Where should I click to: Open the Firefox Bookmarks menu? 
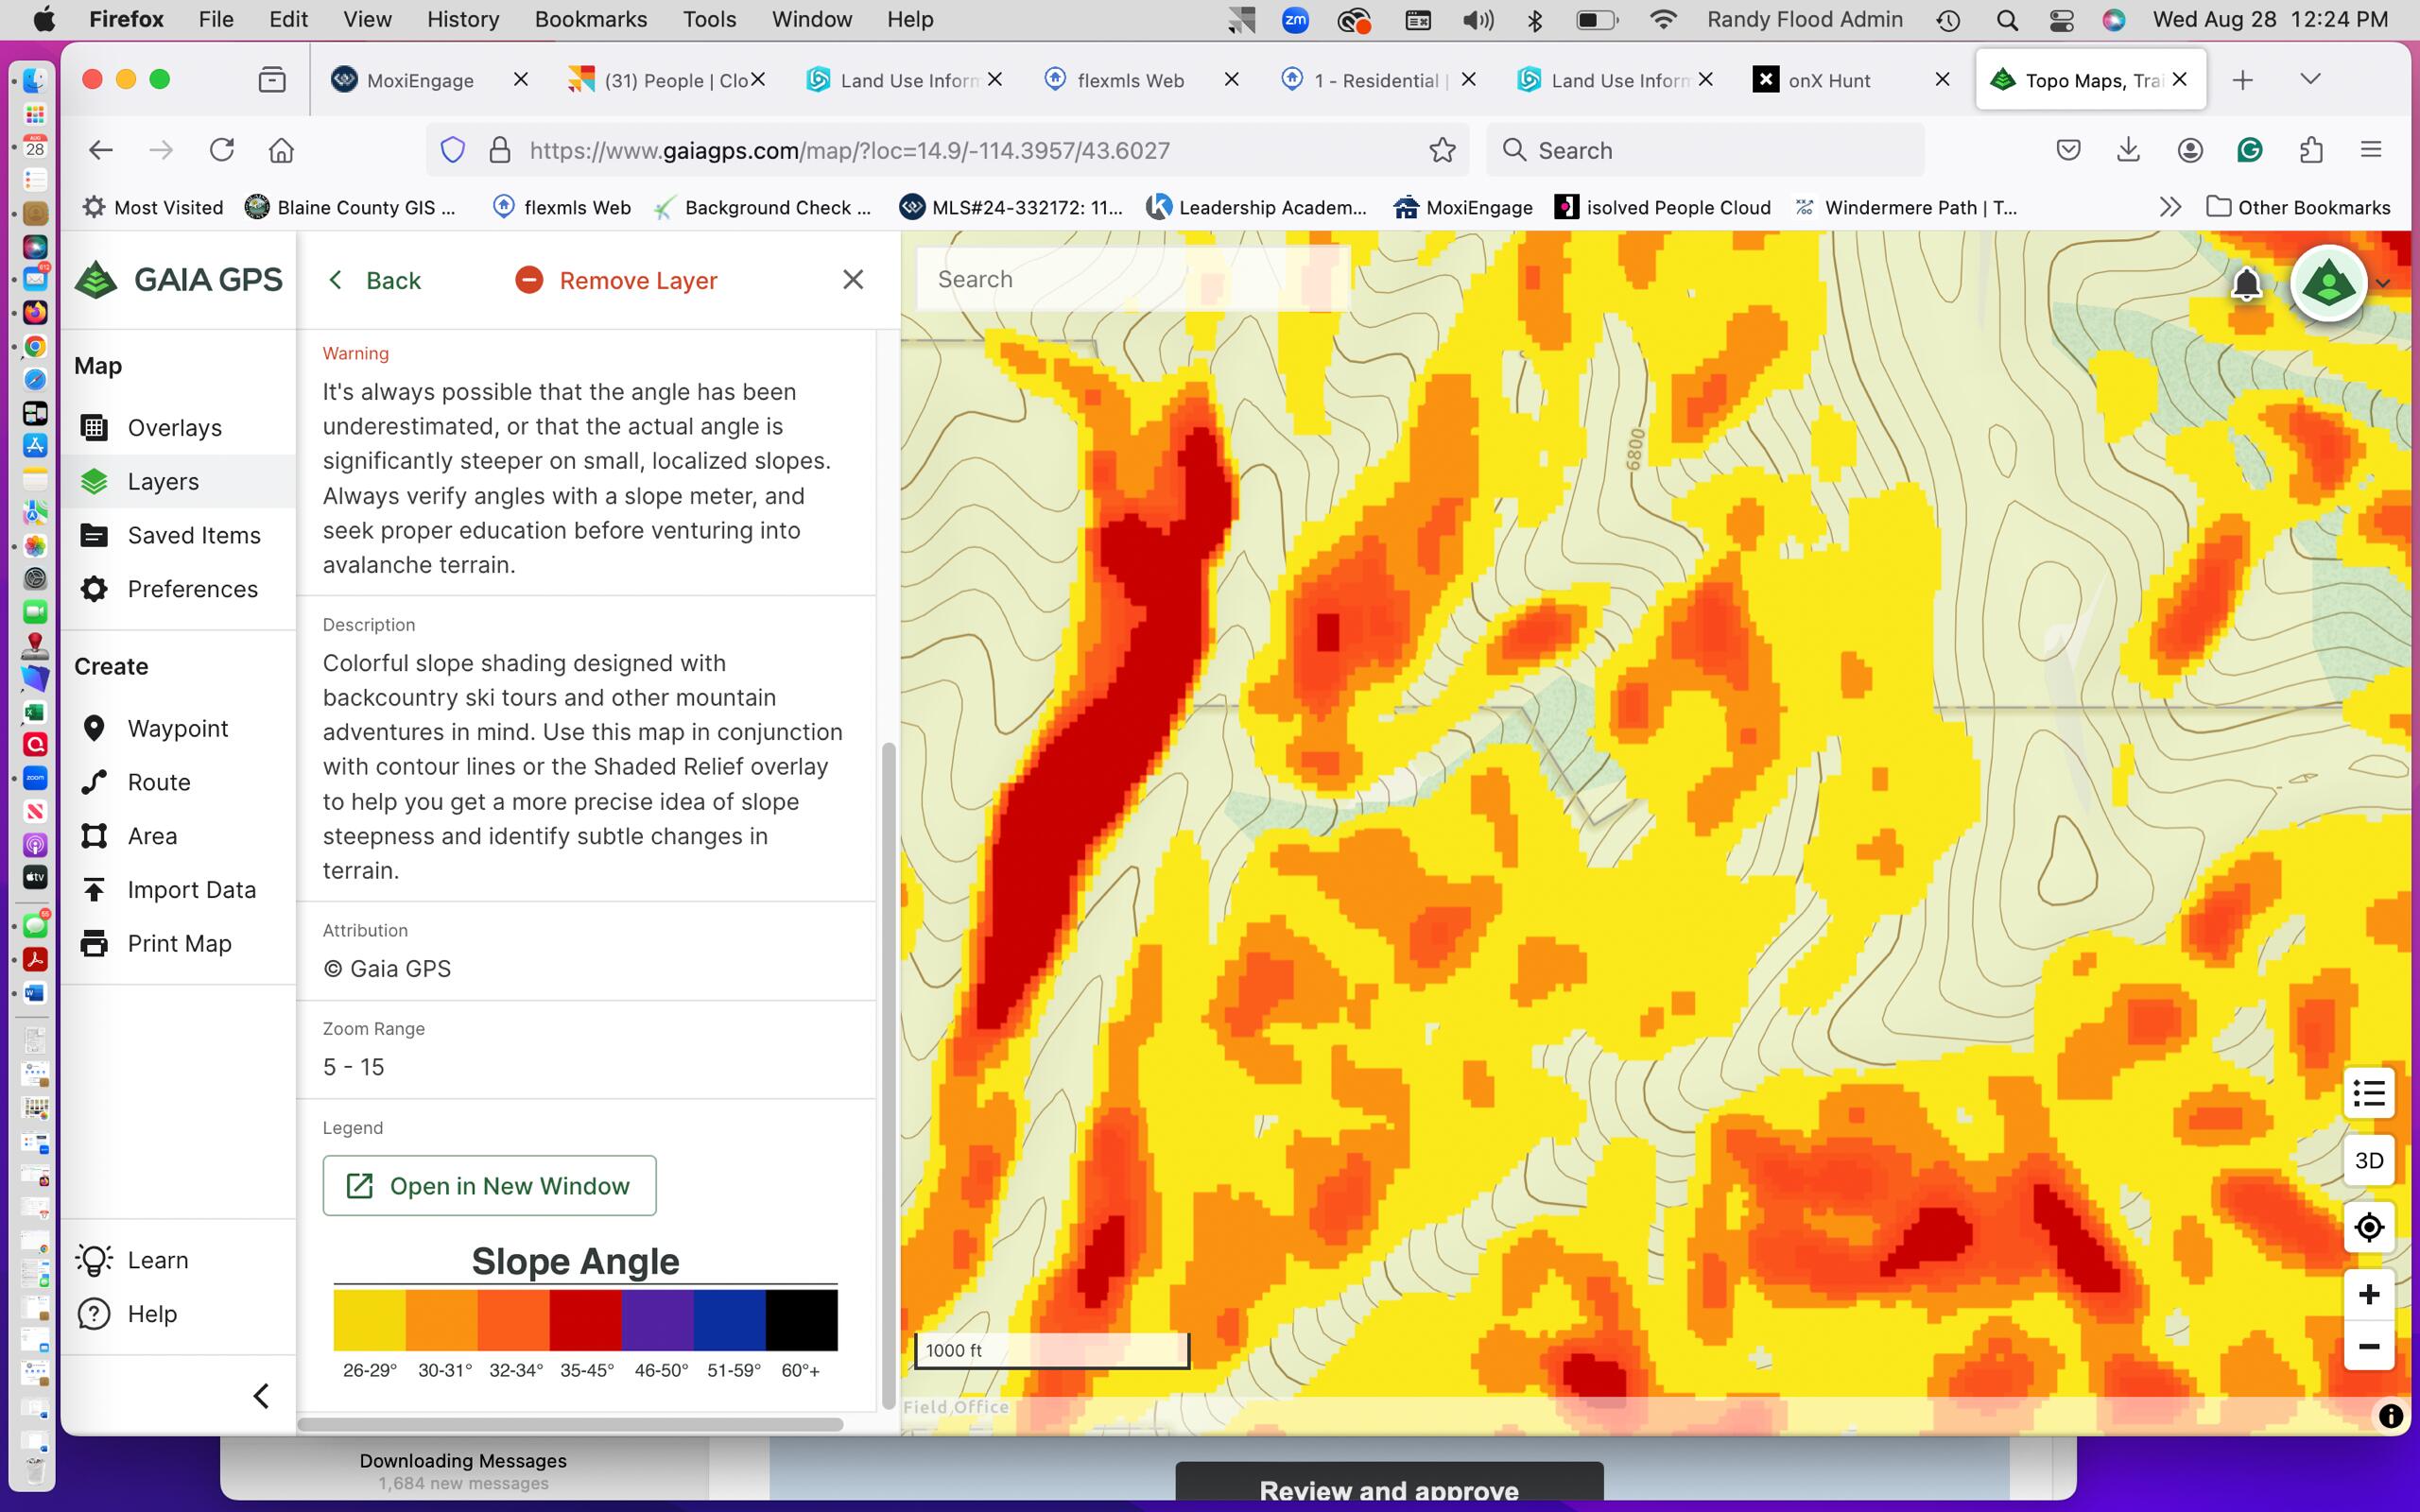coord(590,19)
